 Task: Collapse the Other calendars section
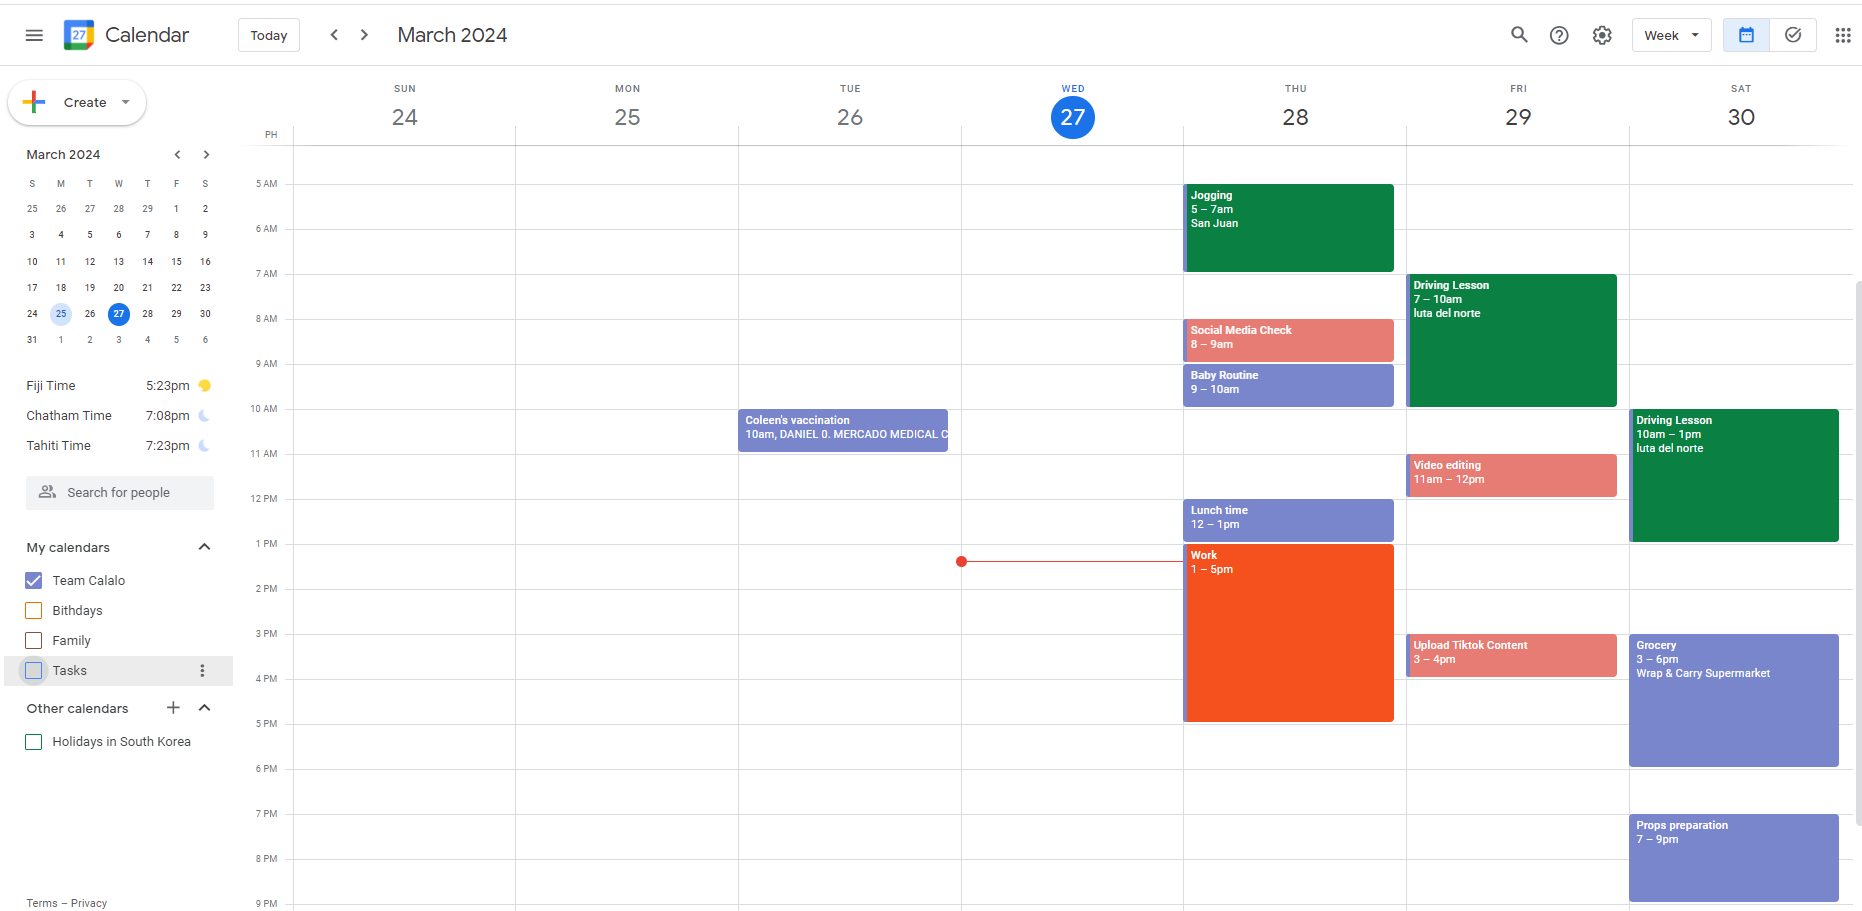[x=204, y=708]
